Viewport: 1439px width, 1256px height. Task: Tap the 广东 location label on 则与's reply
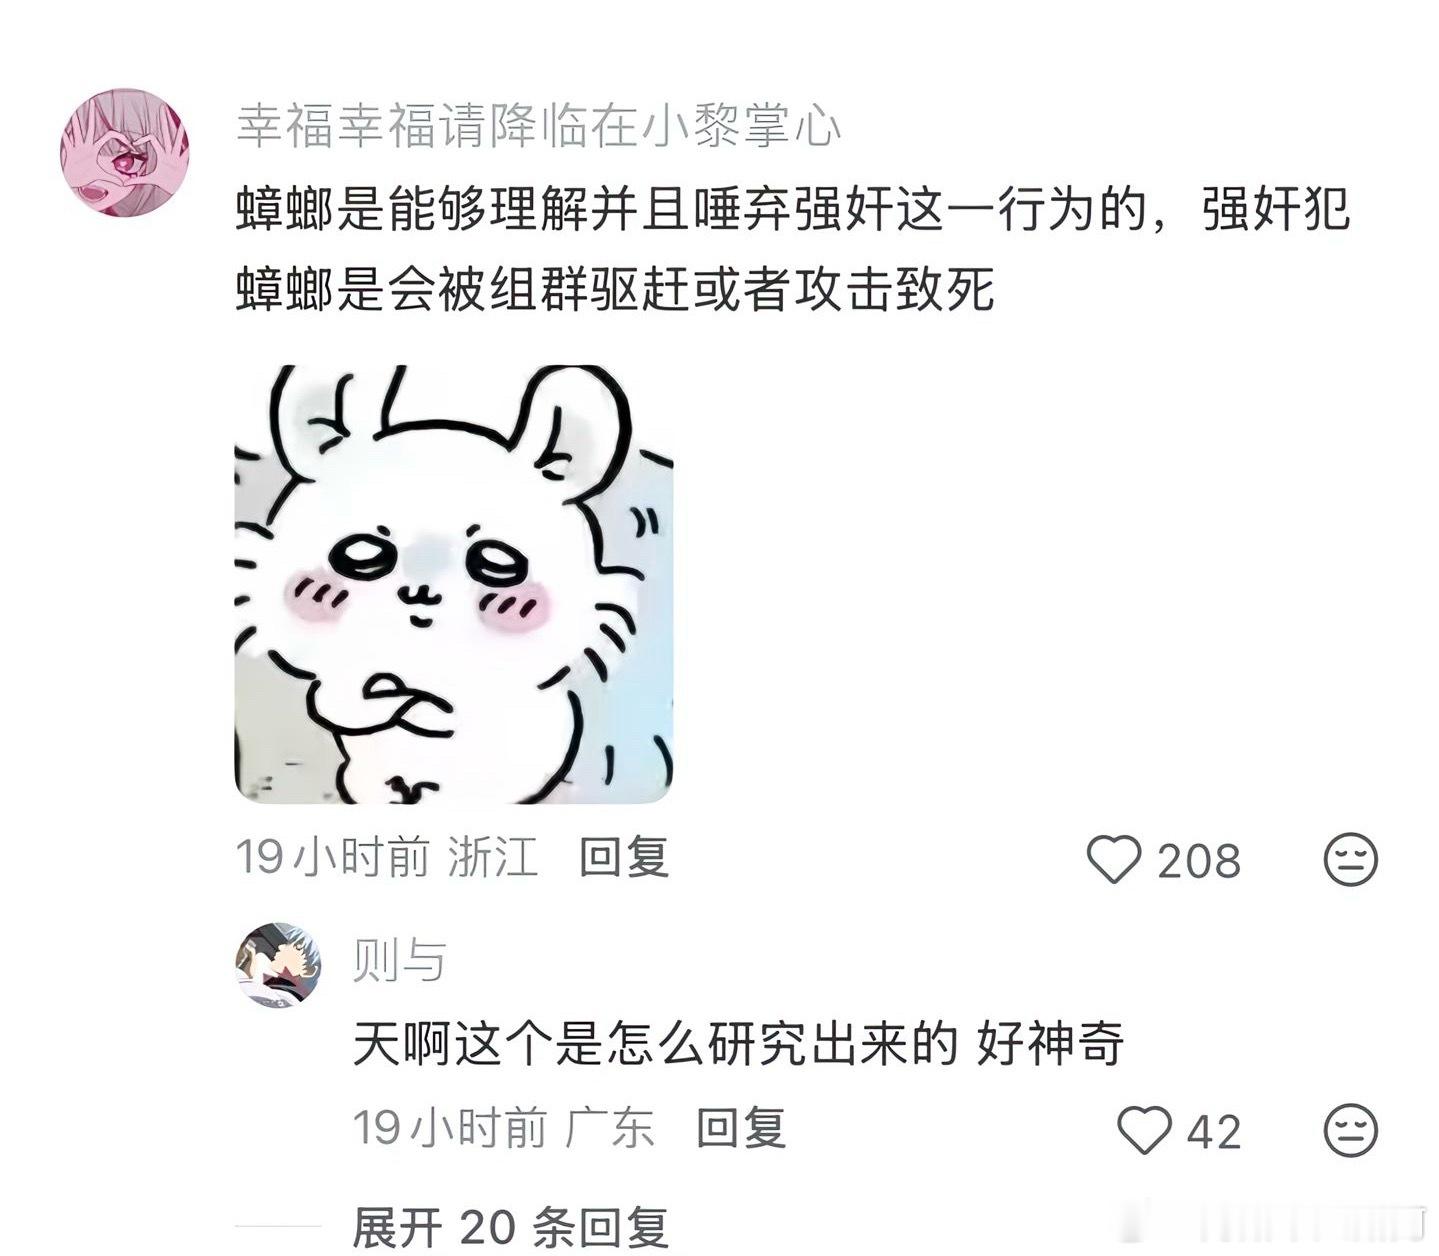tap(610, 1128)
